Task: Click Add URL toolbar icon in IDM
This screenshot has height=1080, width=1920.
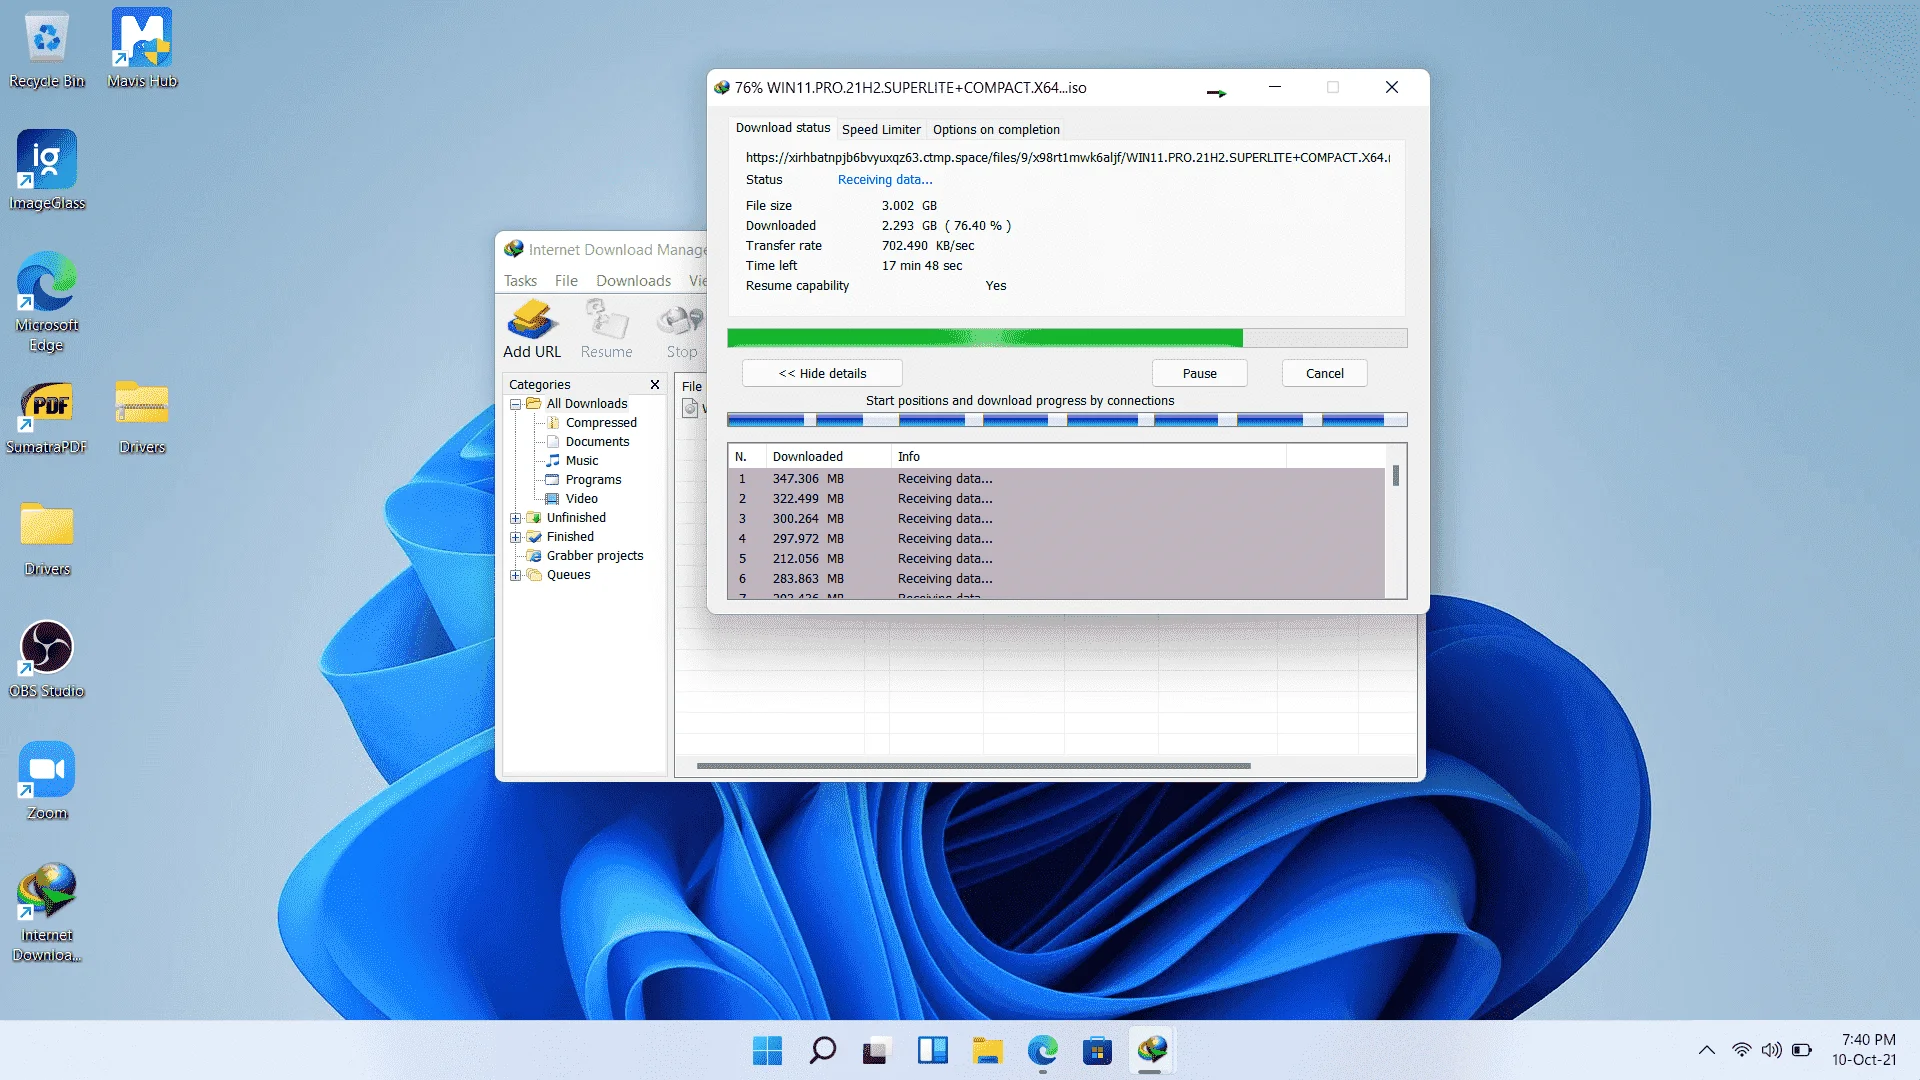Action: 532,330
